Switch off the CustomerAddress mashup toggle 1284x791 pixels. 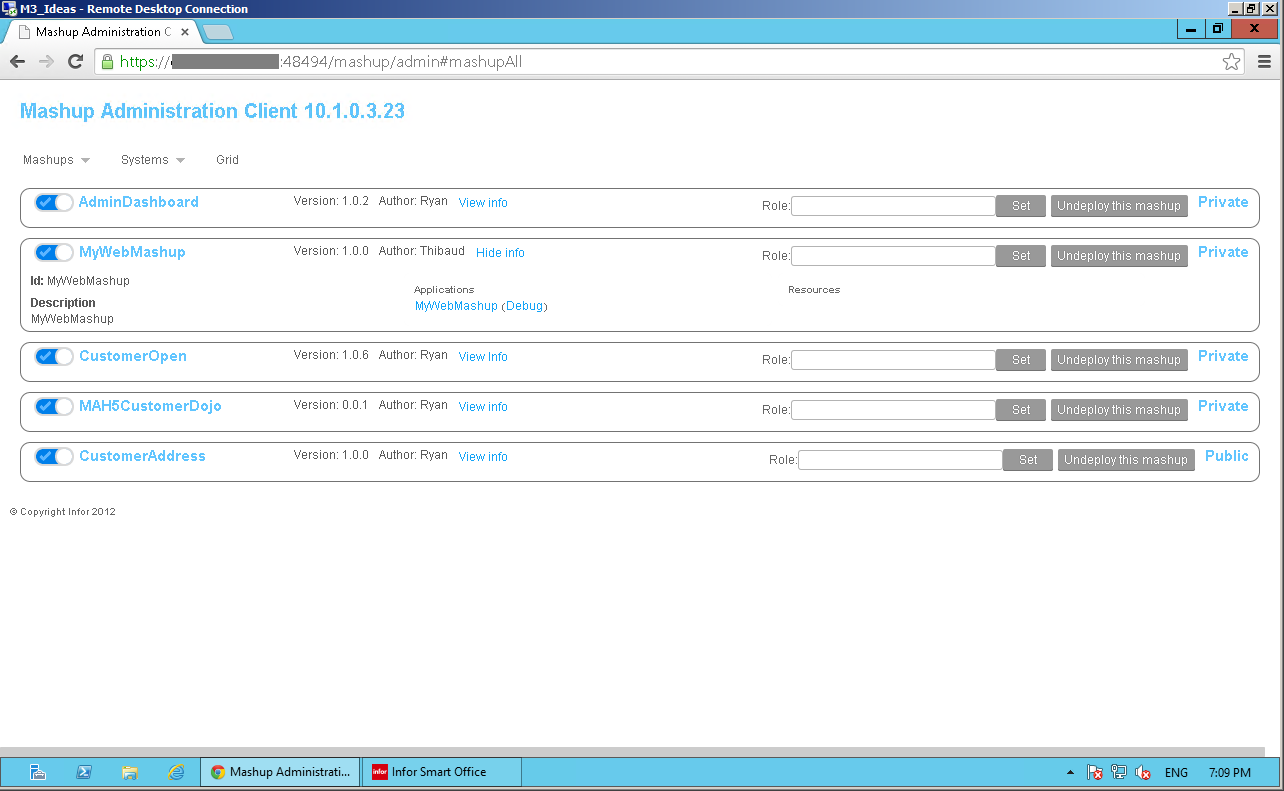pyautogui.click(x=54, y=457)
